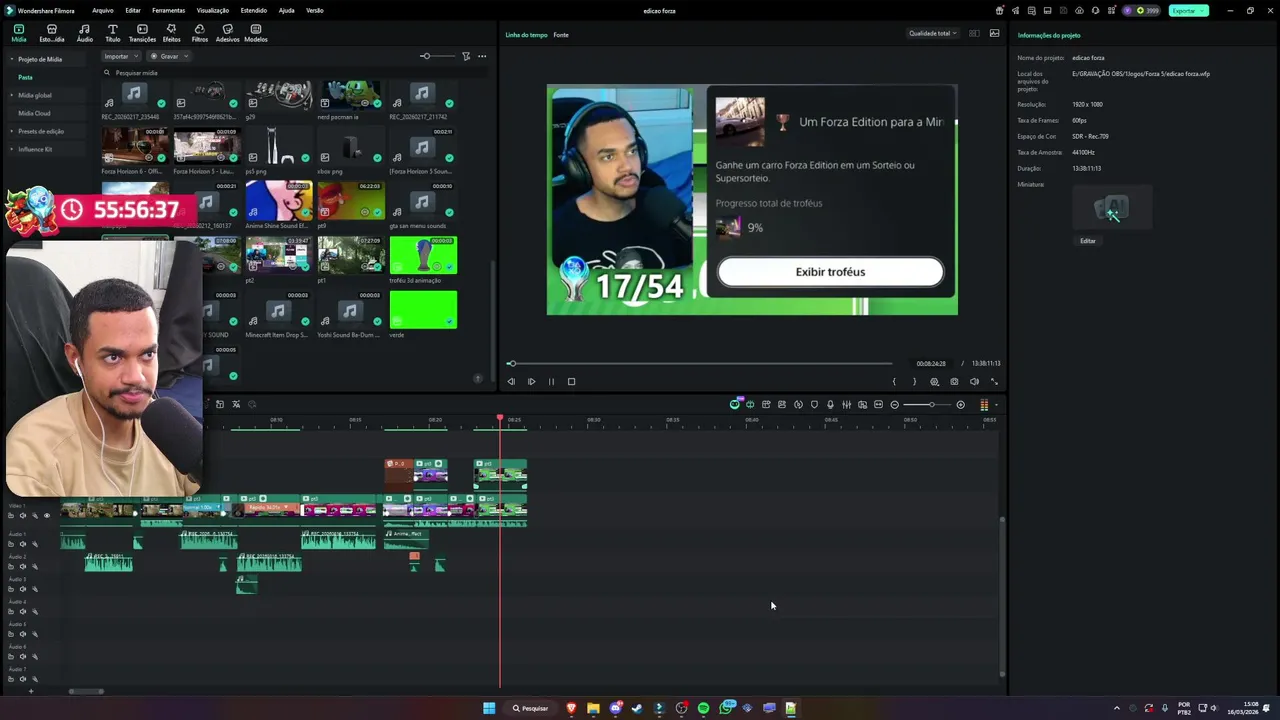Click the preview pause button
Viewport: 1280px width, 720px height.
(x=551, y=381)
